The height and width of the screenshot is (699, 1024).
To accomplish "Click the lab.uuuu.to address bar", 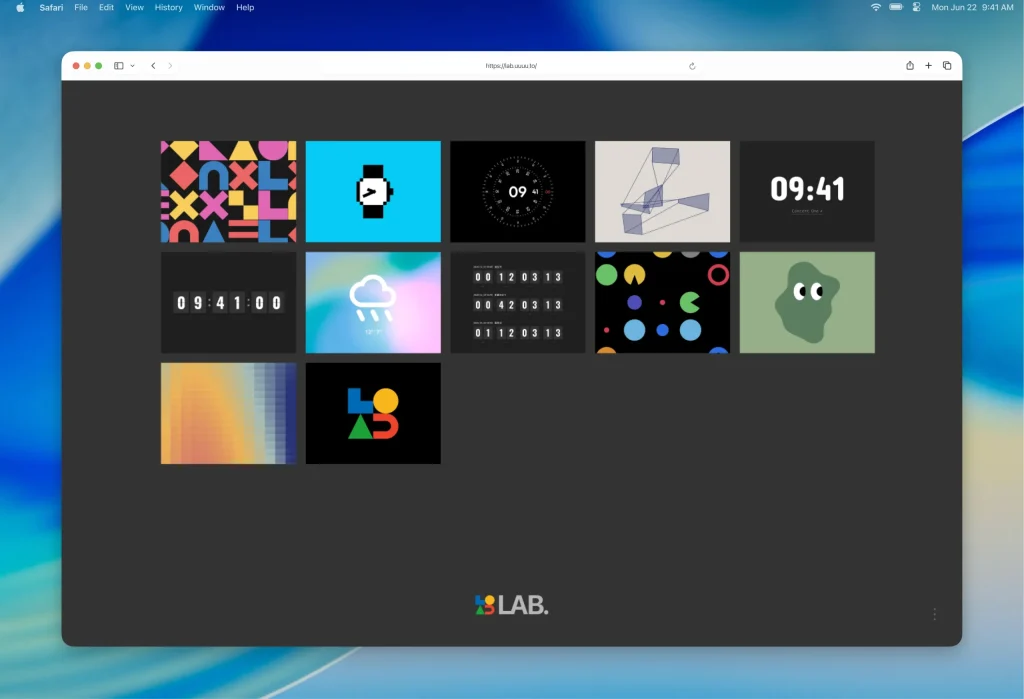I will click(512, 66).
